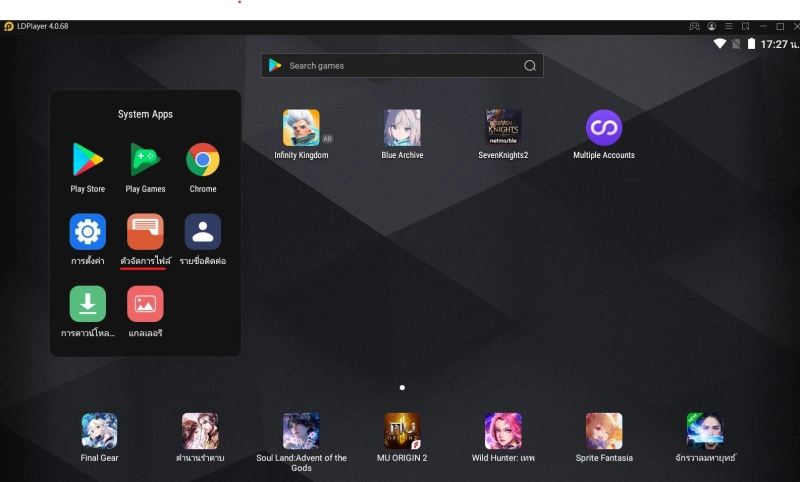
Task: Open the Settings gear app
Action: [x=87, y=232]
